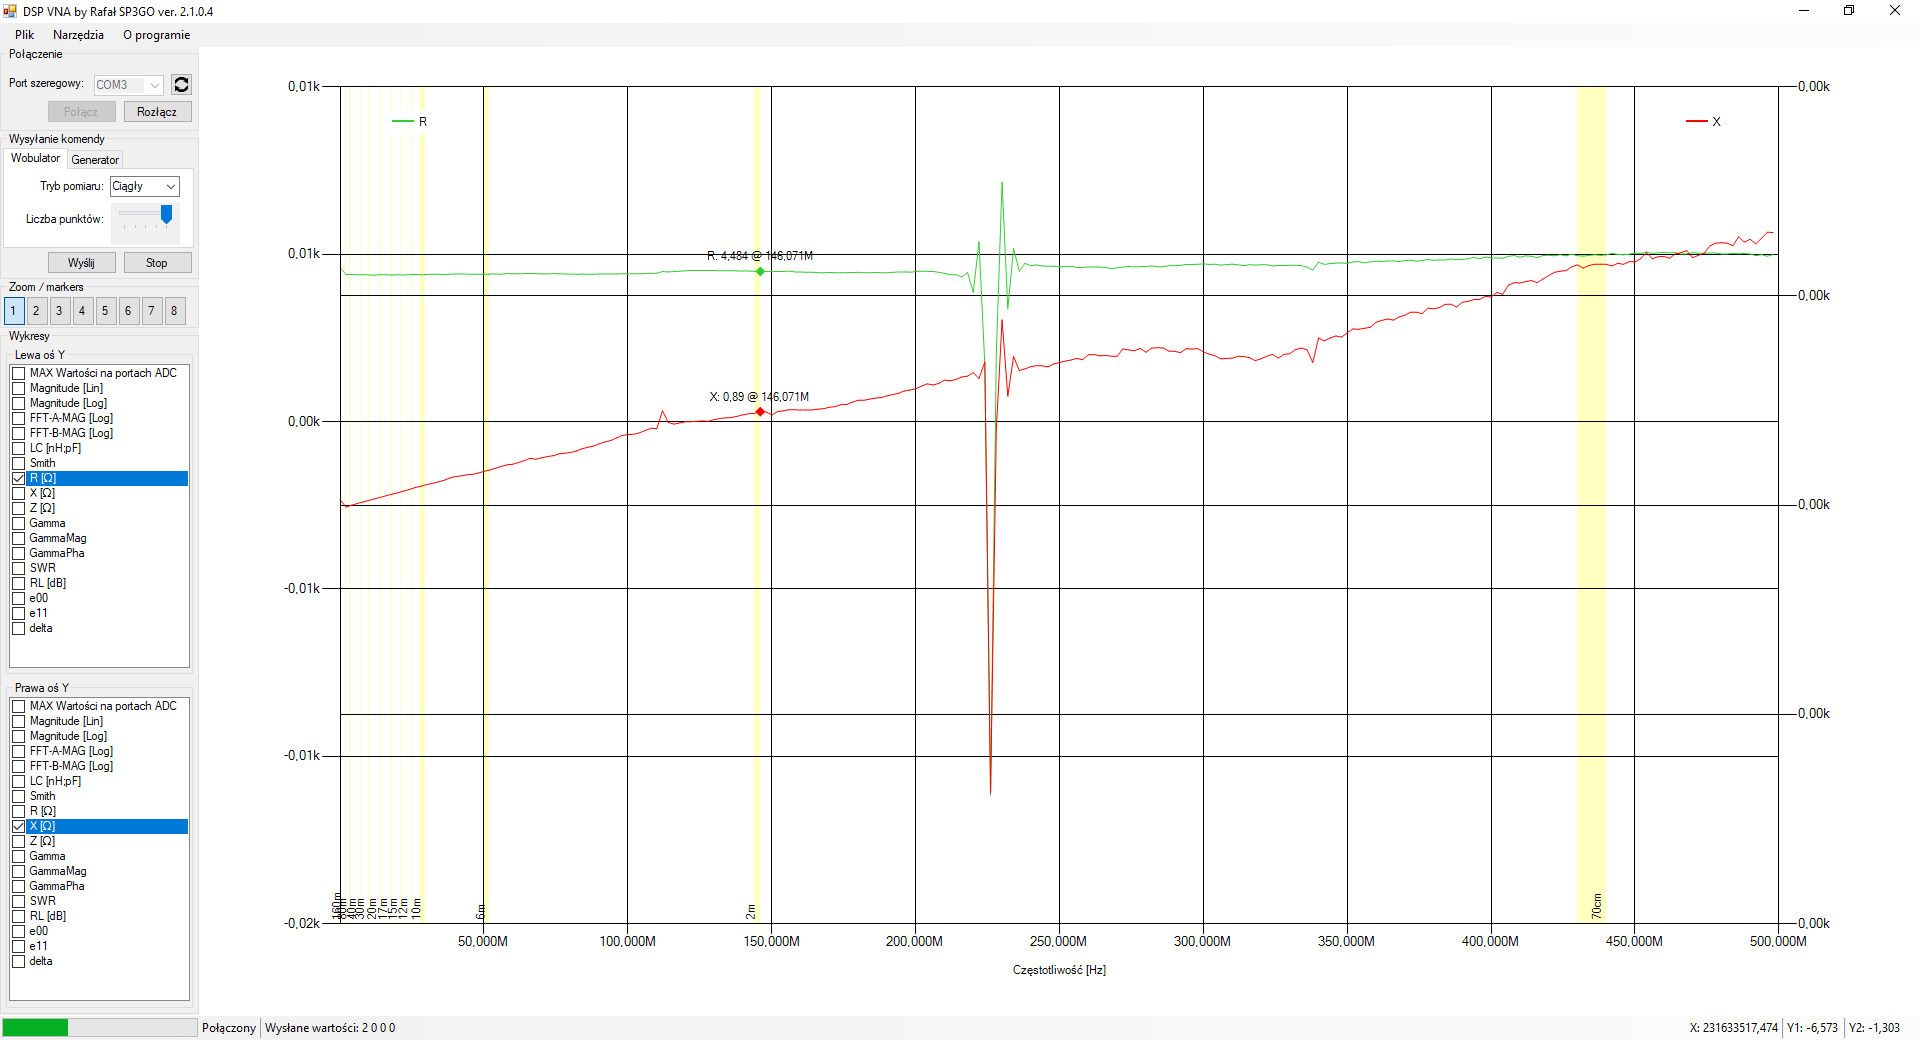
Task: Select zoom/marker preset 1
Action: point(13,311)
